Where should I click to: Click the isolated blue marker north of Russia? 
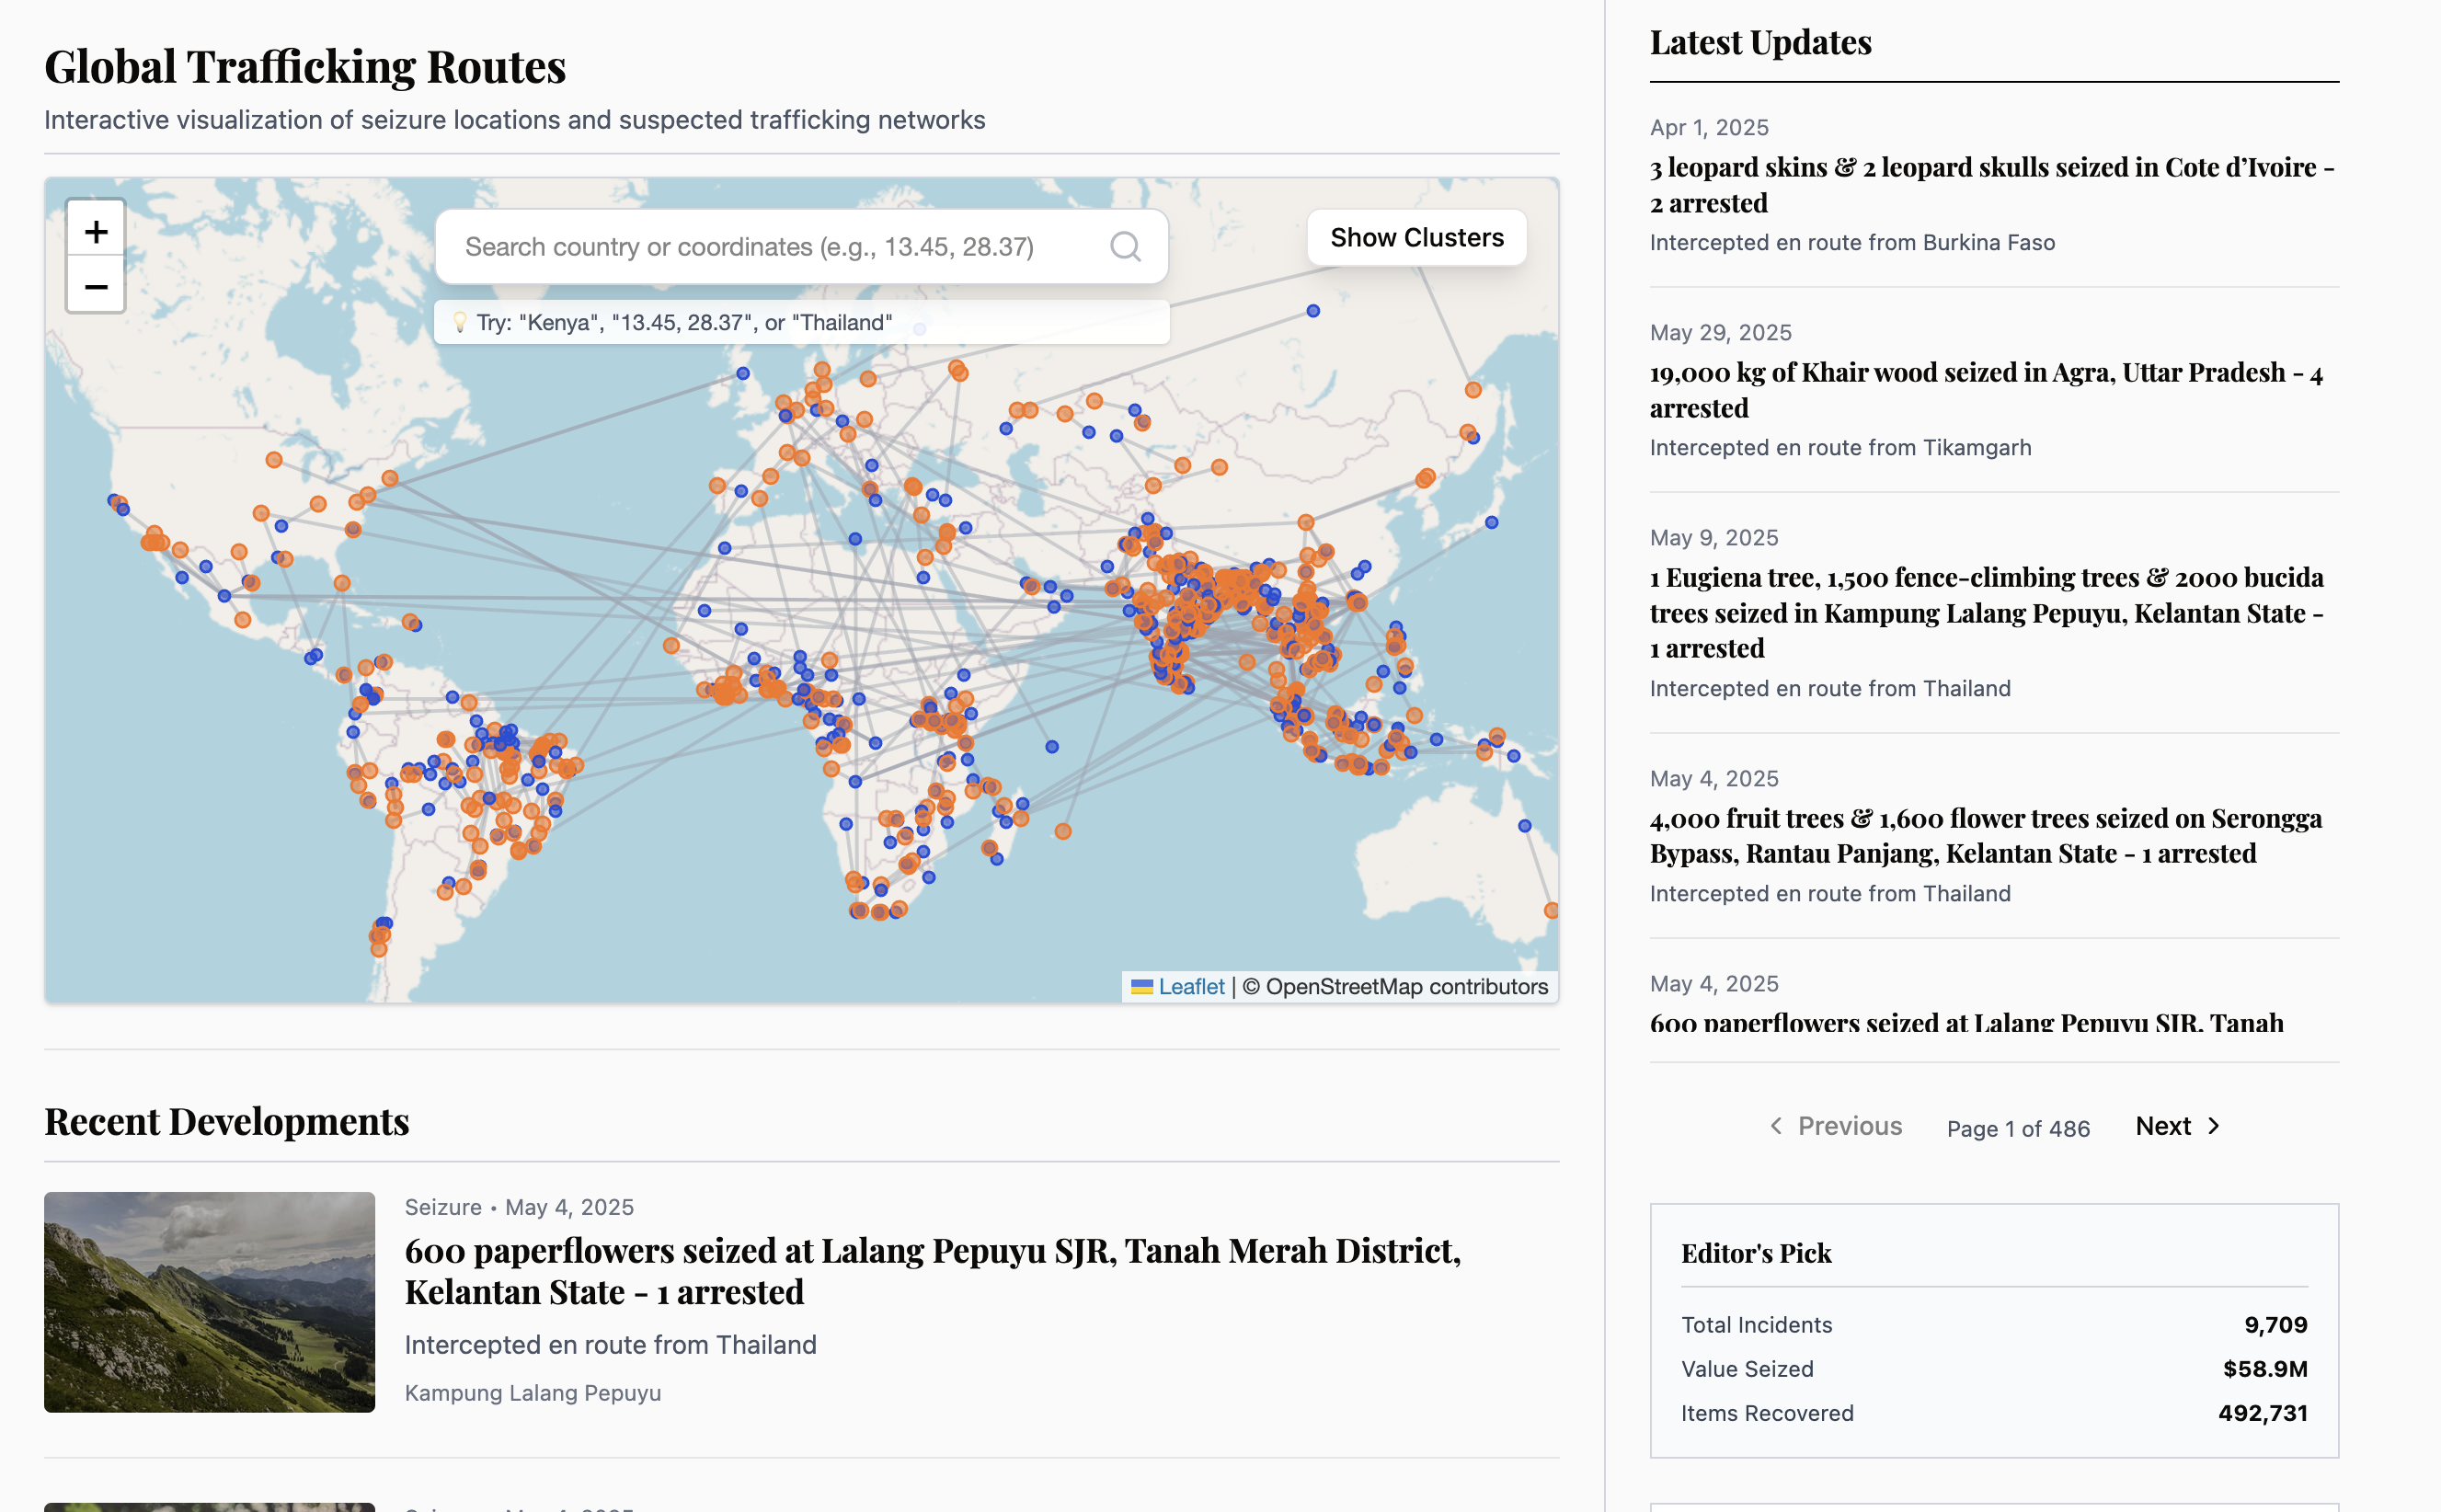pyautogui.click(x=1313, y=311)
